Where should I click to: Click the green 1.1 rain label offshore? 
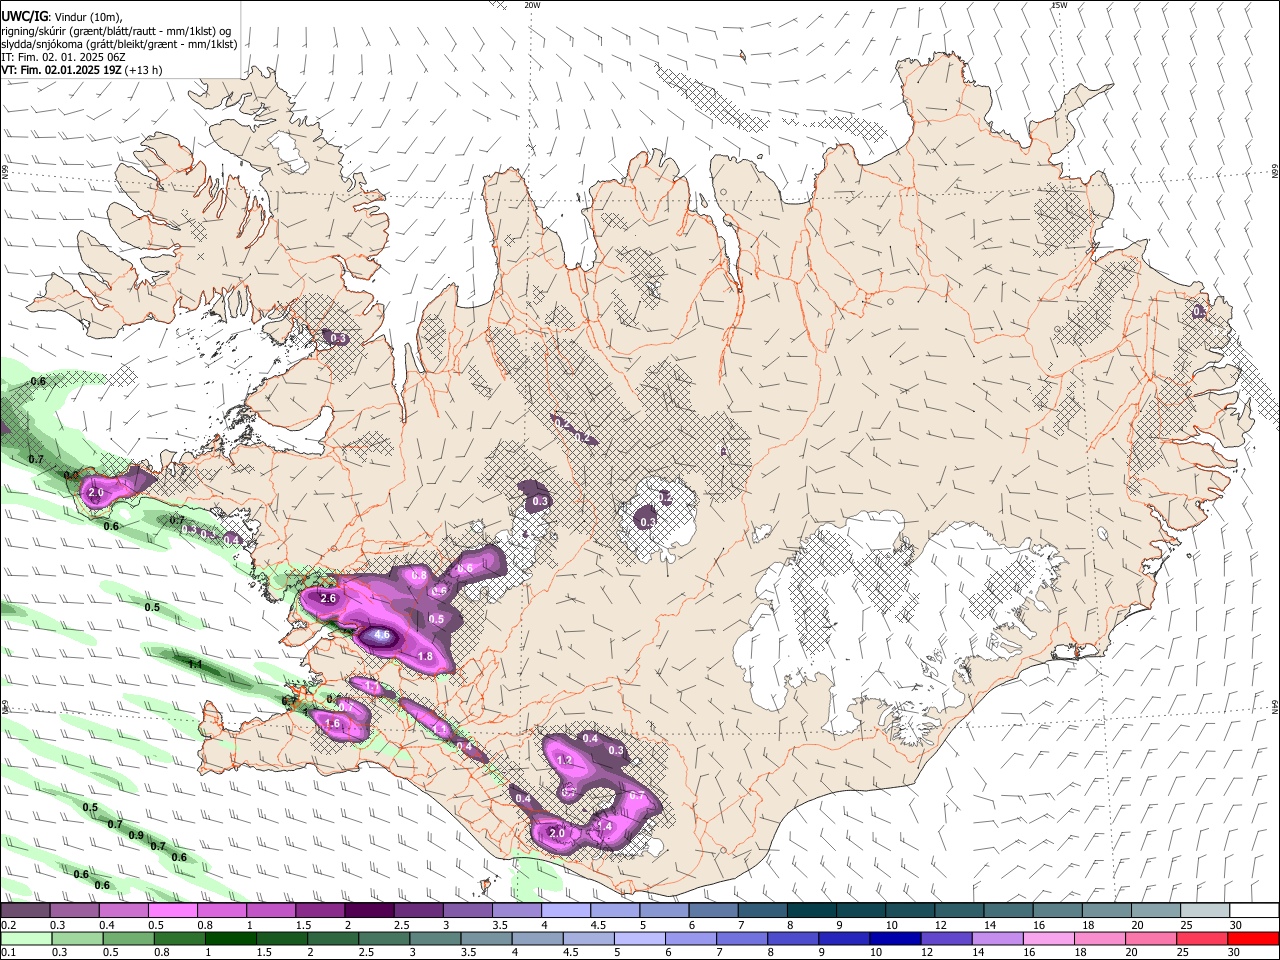[195, 664]
